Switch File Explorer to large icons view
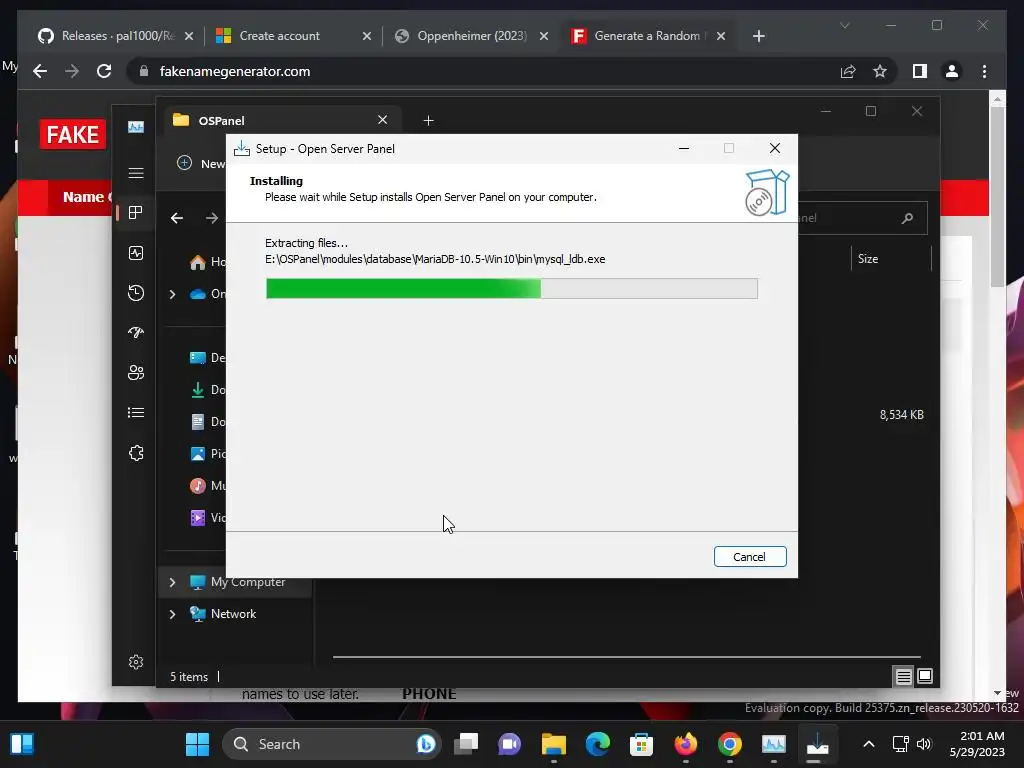The width and height of the screenshot is (1024, 768). coord(925,677)
